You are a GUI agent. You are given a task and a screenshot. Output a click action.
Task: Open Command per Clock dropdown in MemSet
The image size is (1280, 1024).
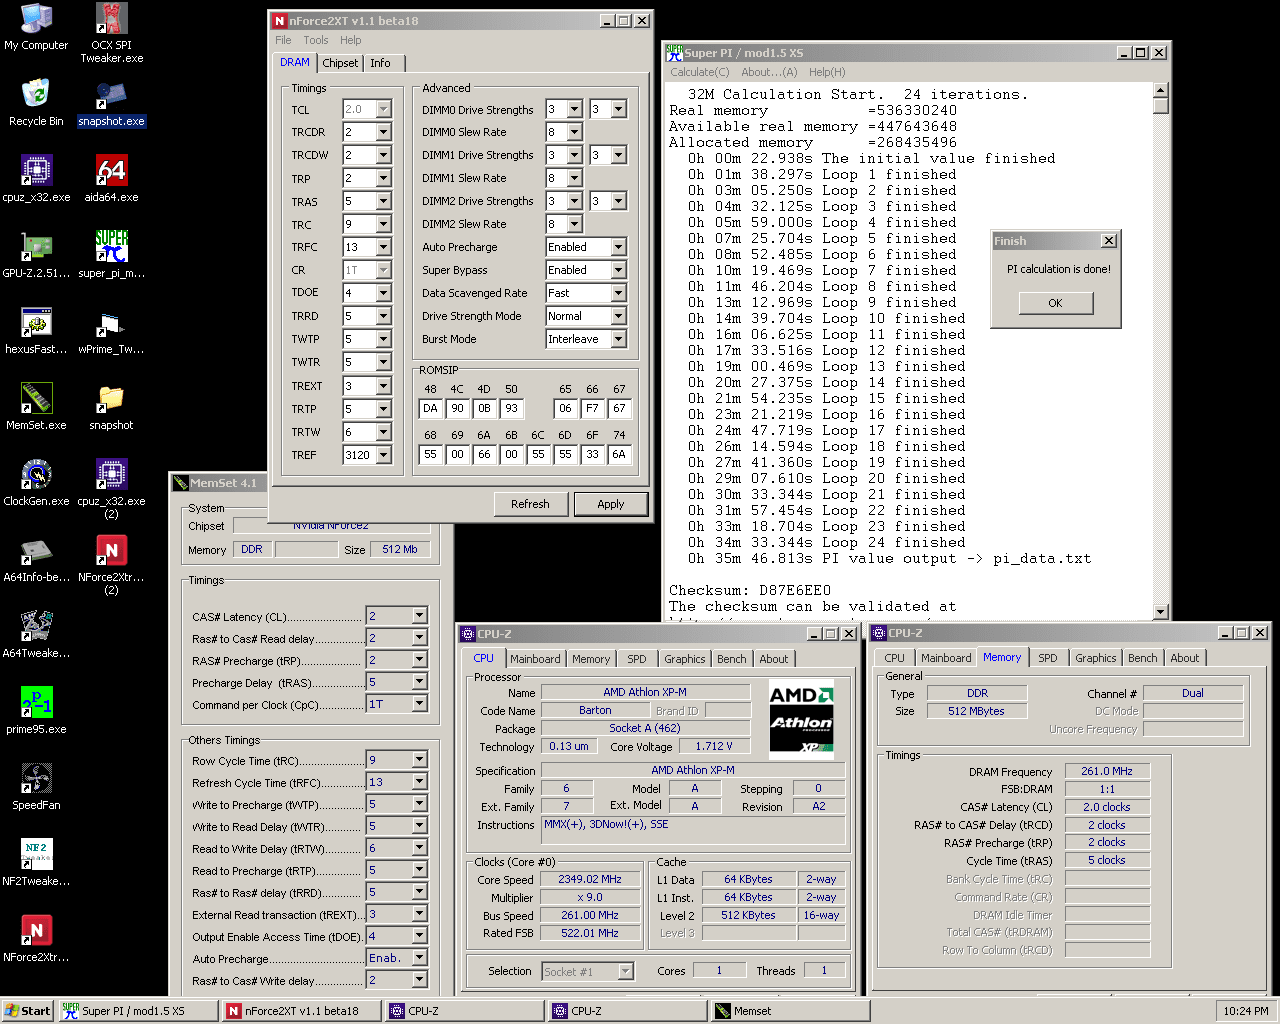[x=420, y=704]
